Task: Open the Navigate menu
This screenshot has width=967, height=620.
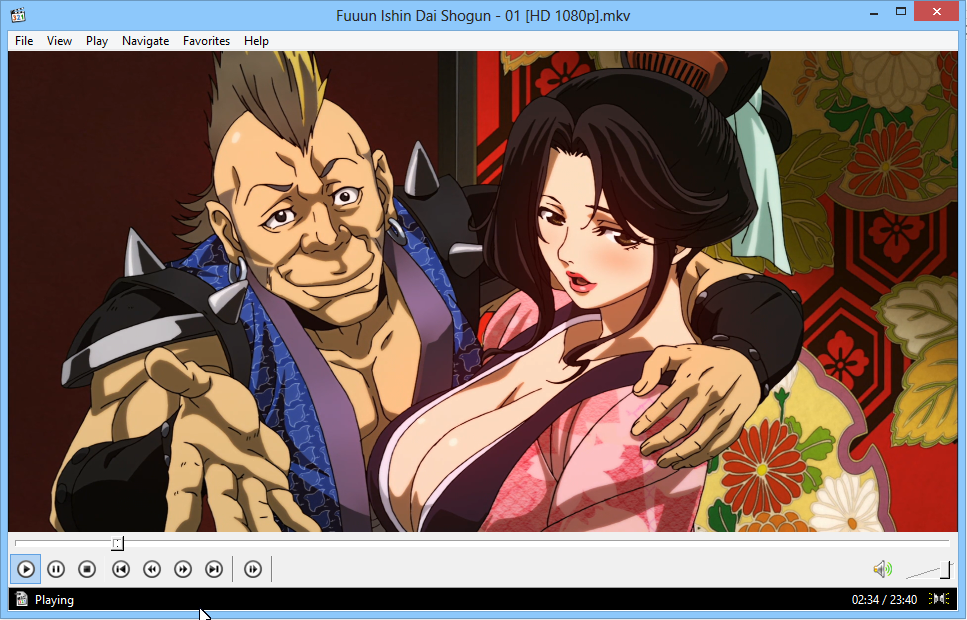Action: 146,41
